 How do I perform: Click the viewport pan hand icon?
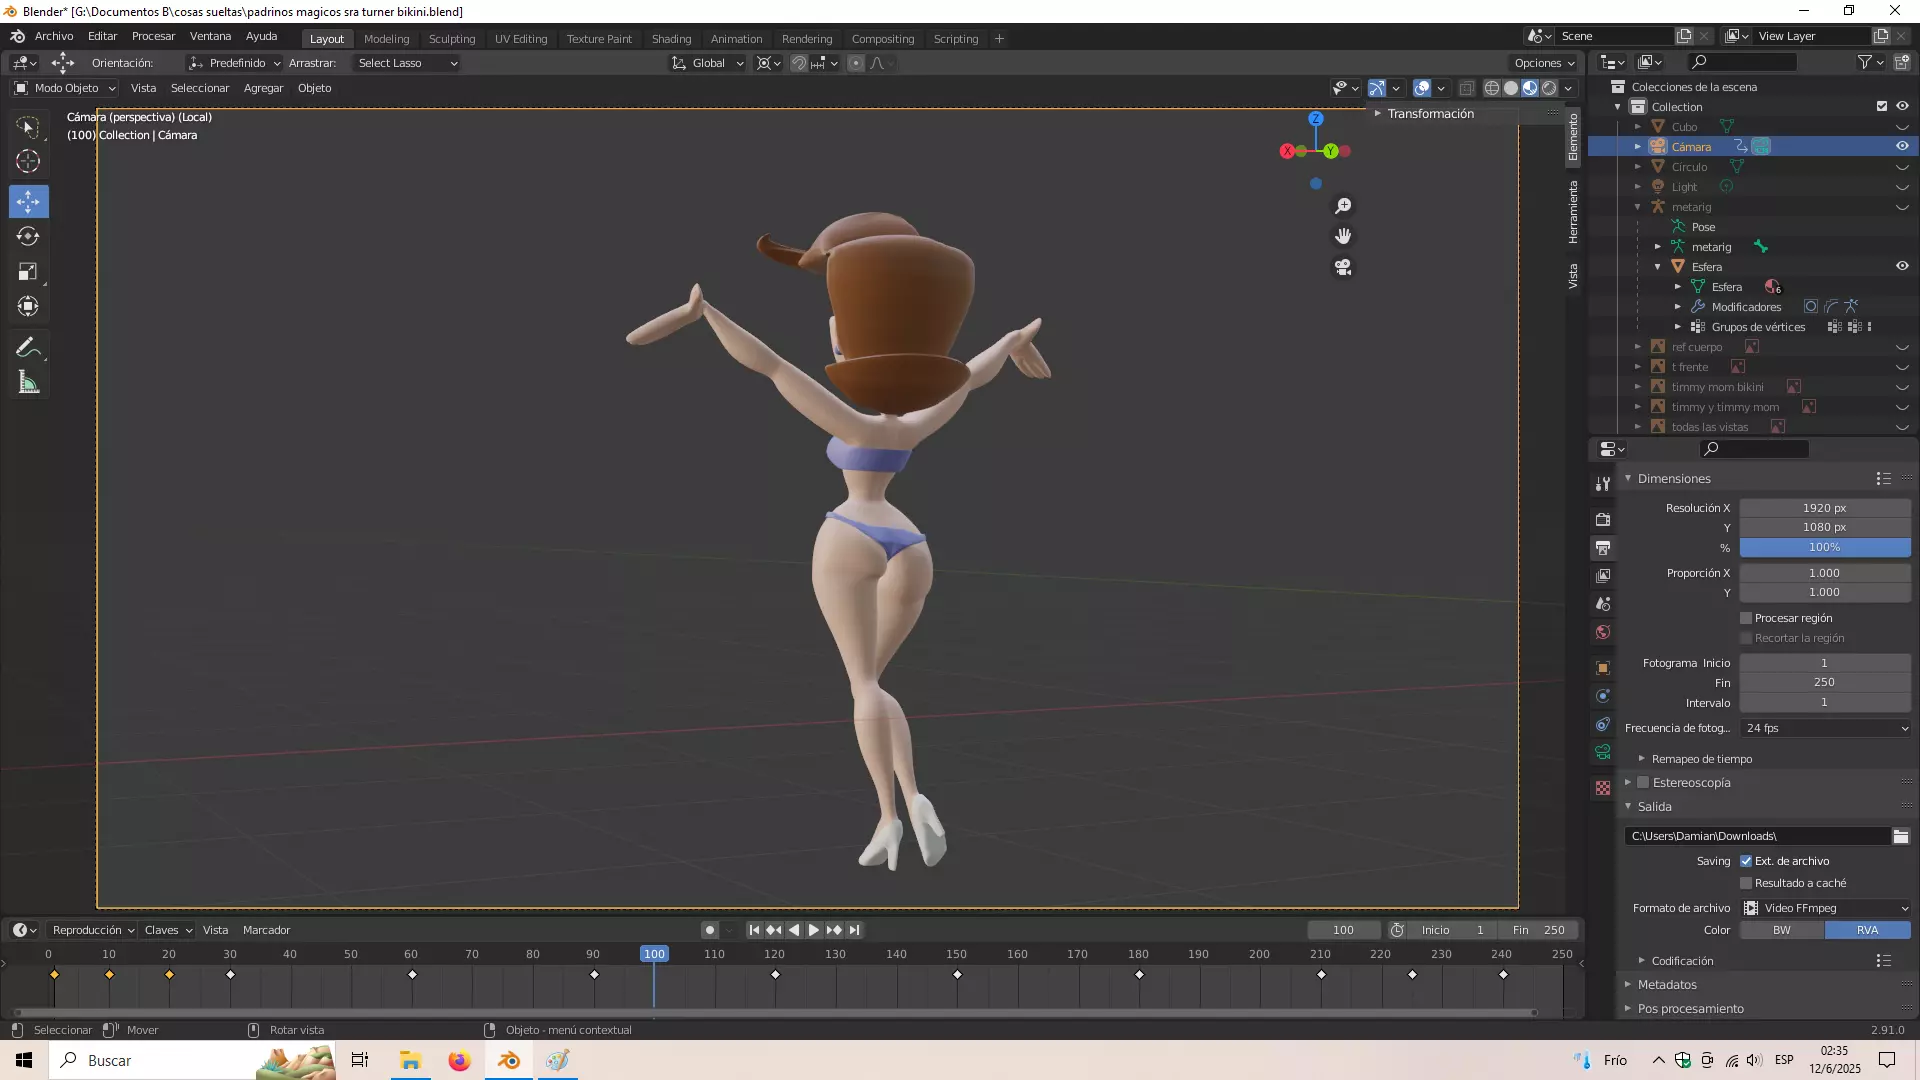pyautogui.click(x=1343, y=236)
